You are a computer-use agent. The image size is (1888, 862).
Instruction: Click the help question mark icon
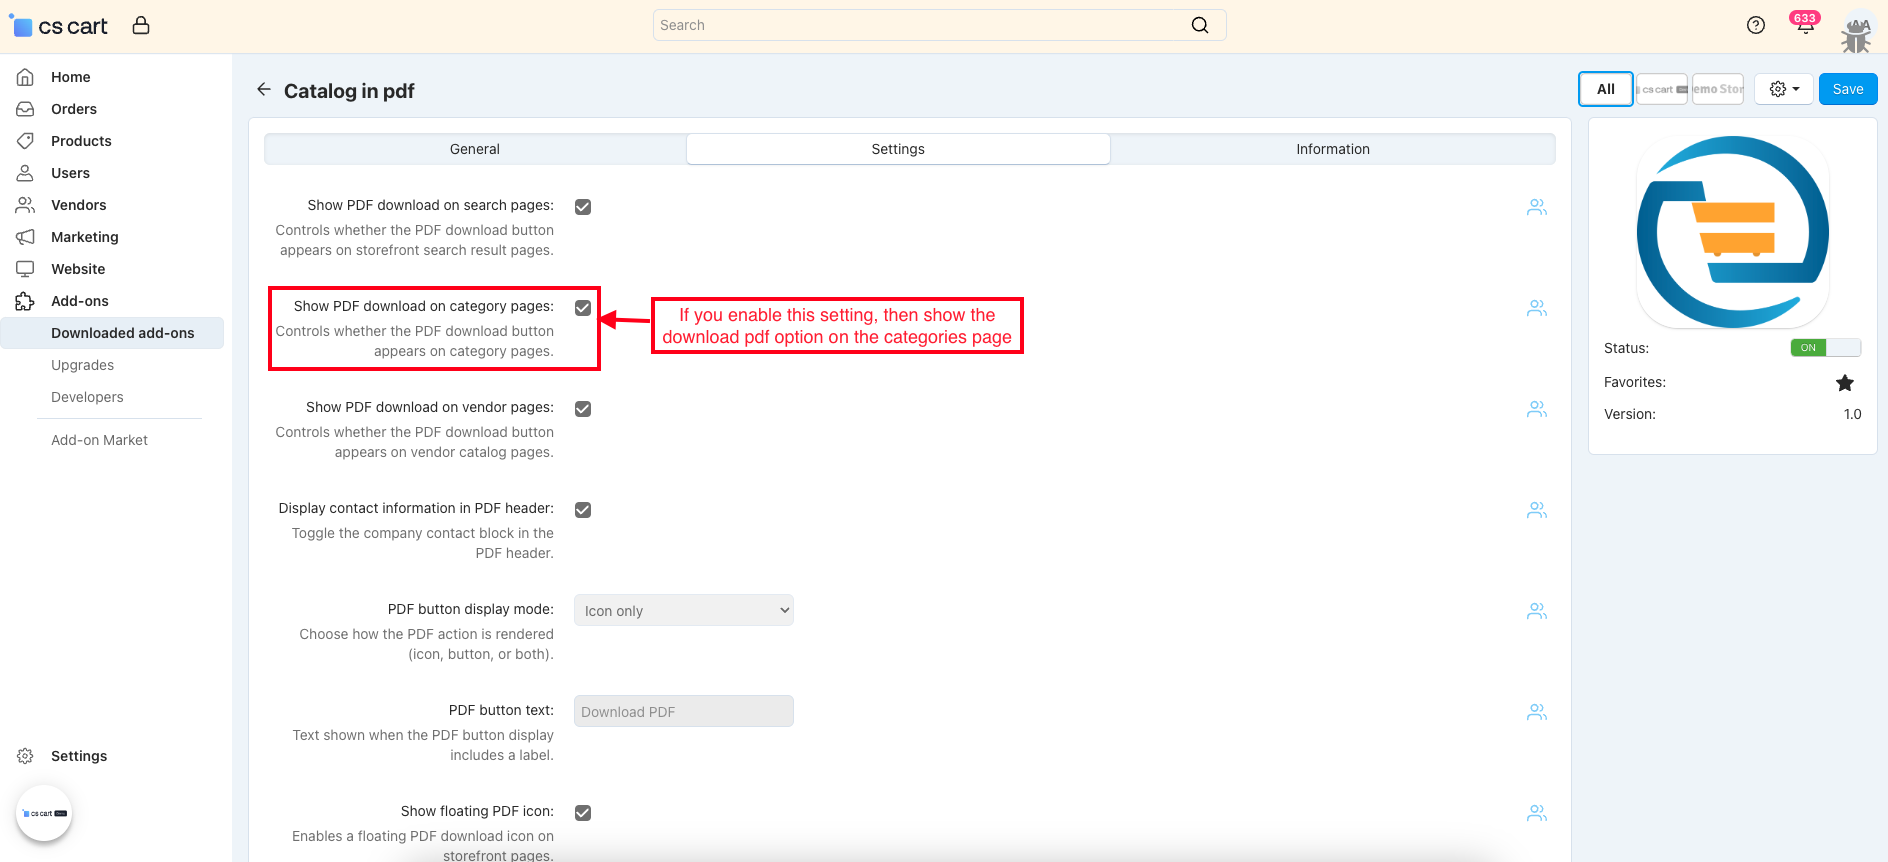[1755, 26]
